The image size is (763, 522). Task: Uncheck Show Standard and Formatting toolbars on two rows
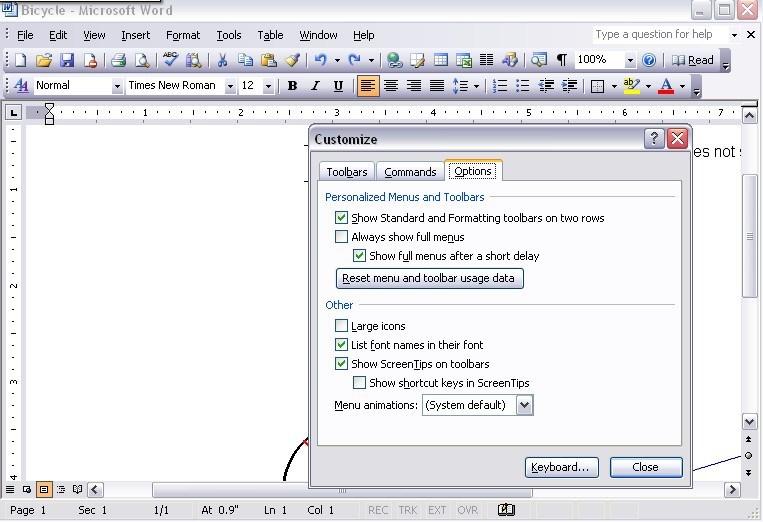(x=341, y=217)
